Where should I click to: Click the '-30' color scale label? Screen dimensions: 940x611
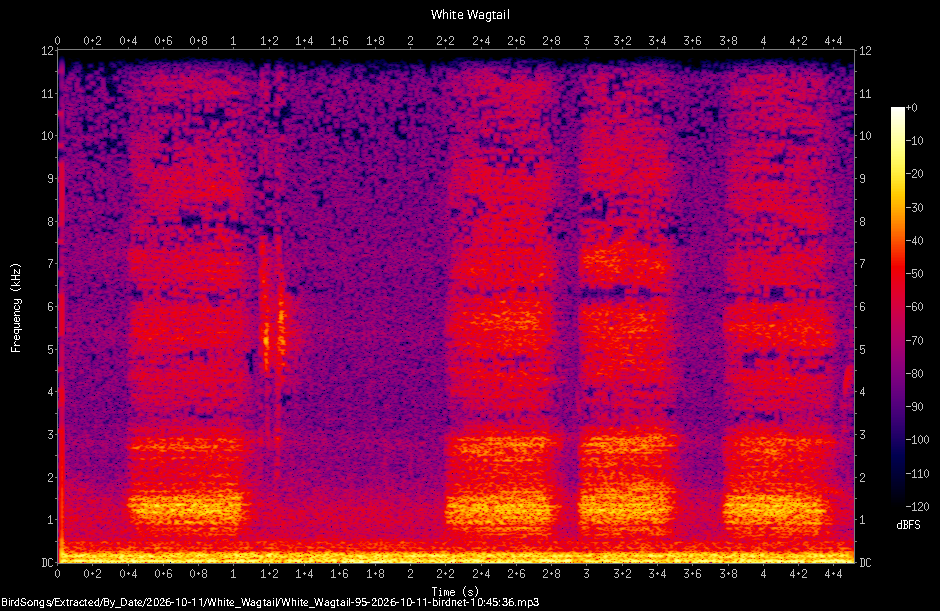point(914,207)
